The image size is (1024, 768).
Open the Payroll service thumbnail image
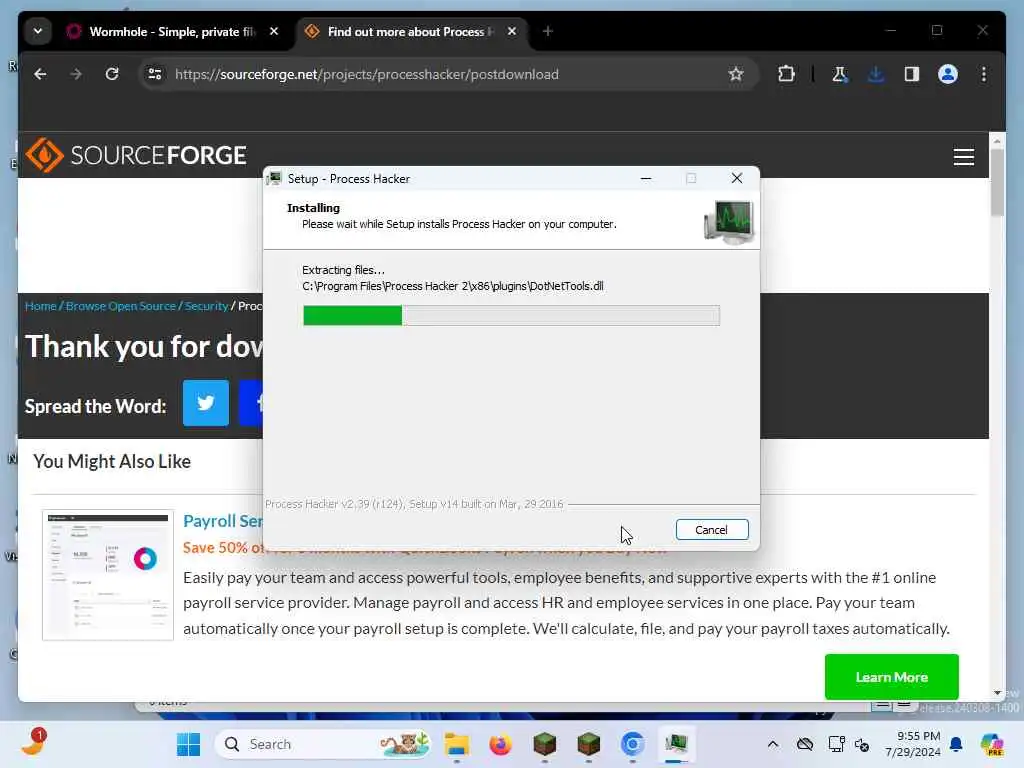click(108, 575)
